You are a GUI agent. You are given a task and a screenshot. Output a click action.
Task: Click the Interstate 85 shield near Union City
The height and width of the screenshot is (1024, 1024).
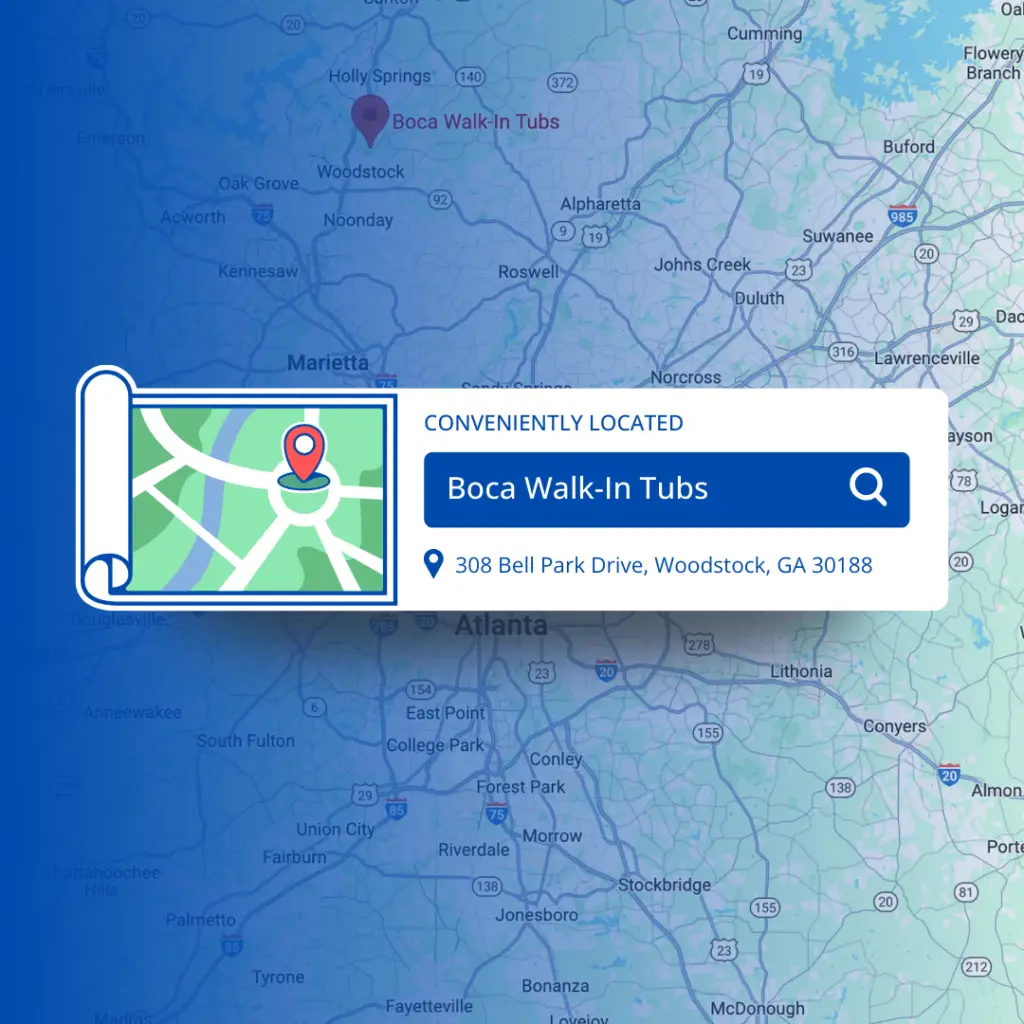pos(396,809)
